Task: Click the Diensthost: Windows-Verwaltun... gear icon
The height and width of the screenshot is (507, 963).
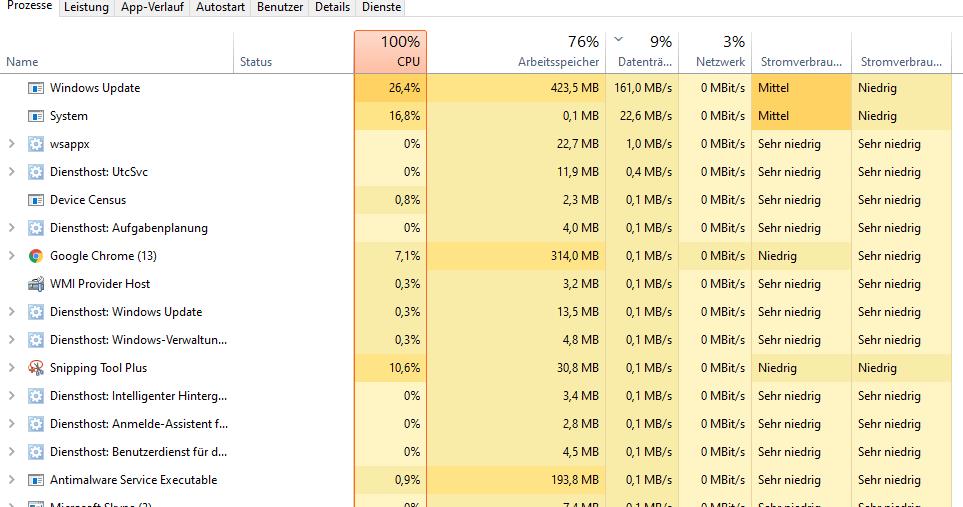Action: click(36, 340)
